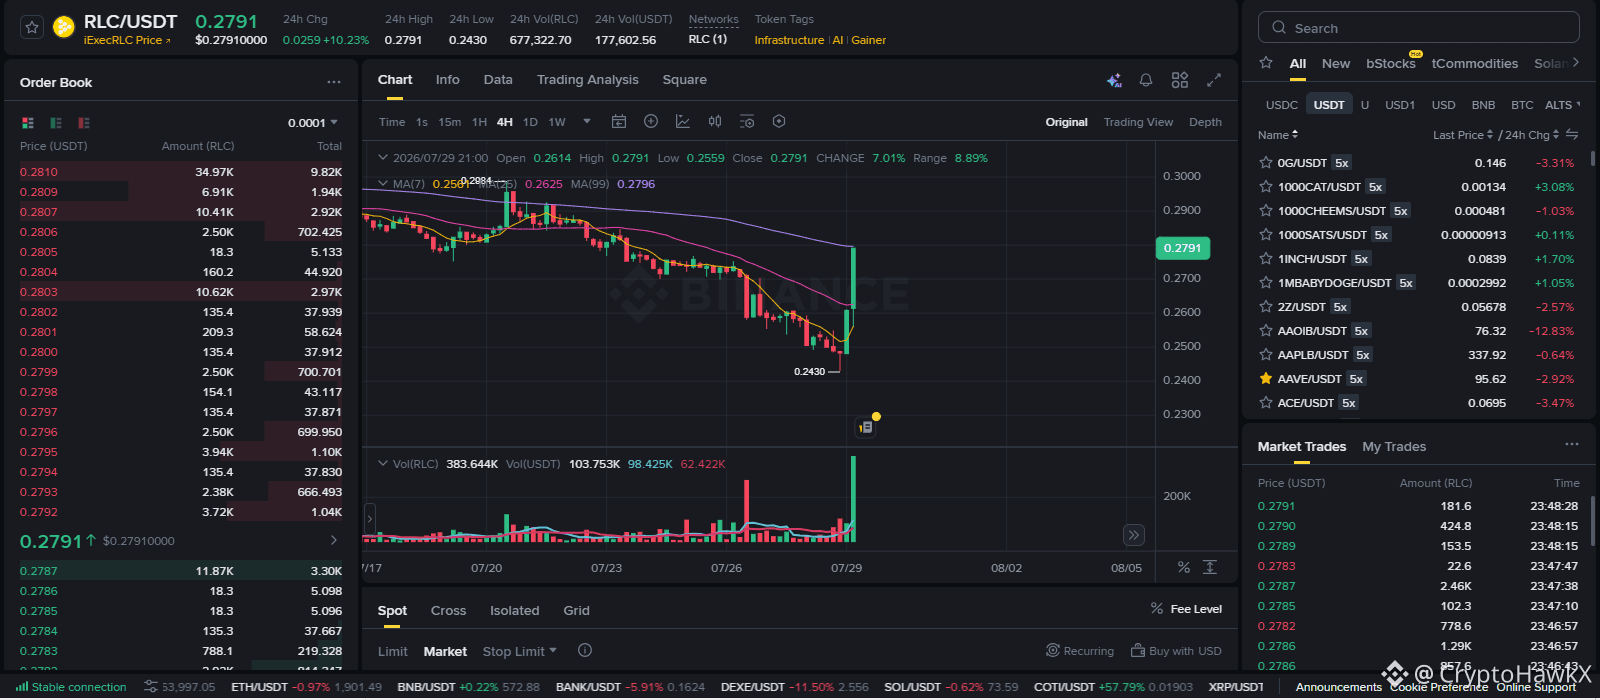The height and width of the screenshot is (700, 1600).
Task: Open Stop Limit order type dropdown
Action: coord(520,651)
